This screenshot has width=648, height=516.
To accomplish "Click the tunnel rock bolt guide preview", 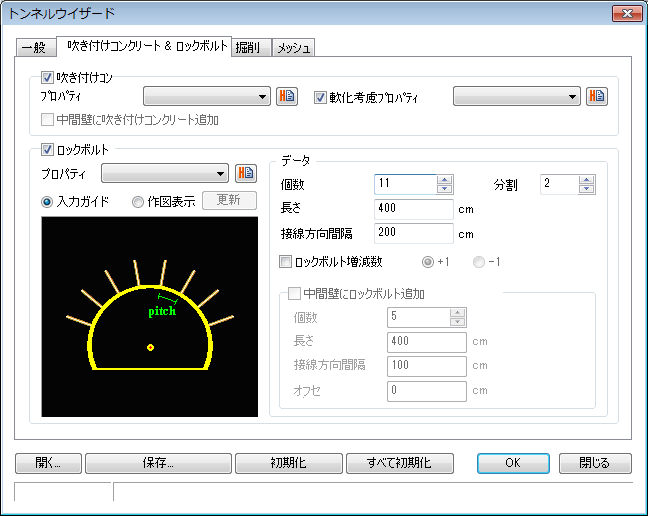I will coord(150,316).
